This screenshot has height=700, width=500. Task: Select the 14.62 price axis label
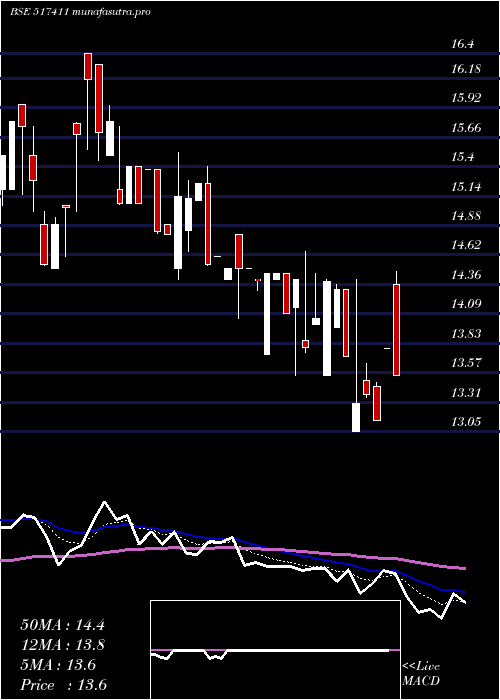pyautogui.click(x=466, y=245)
